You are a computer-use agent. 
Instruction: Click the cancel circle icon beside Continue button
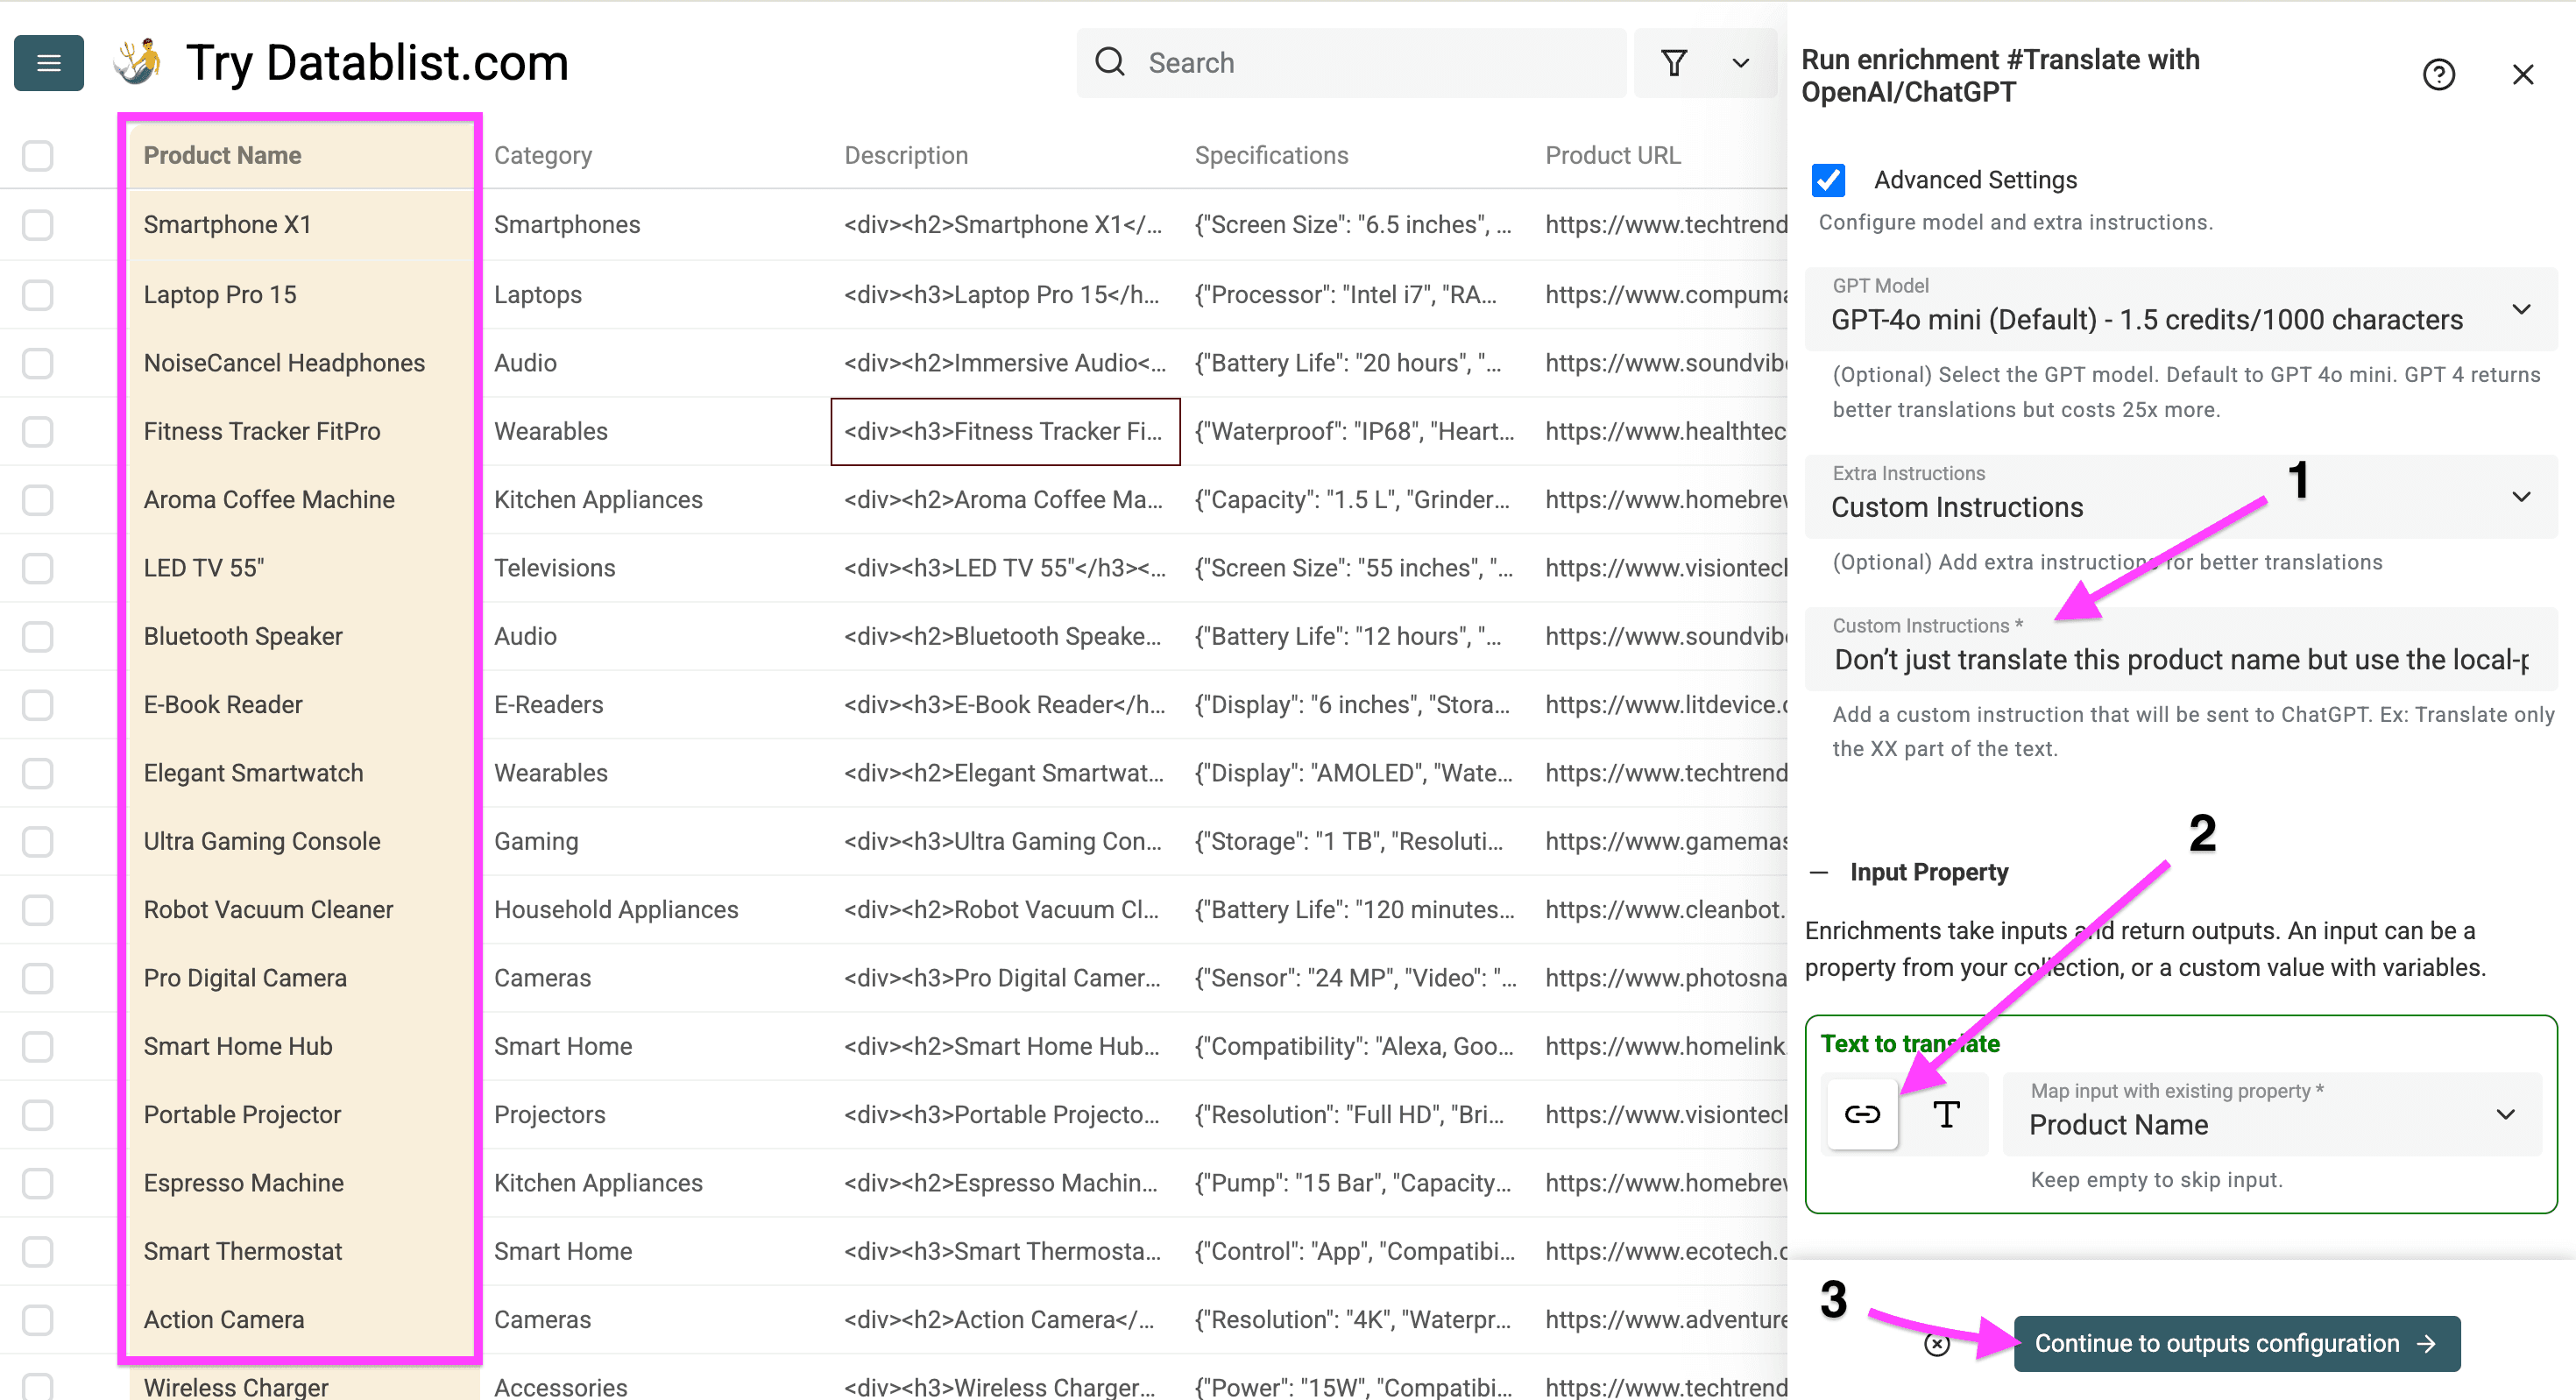1937,1344
